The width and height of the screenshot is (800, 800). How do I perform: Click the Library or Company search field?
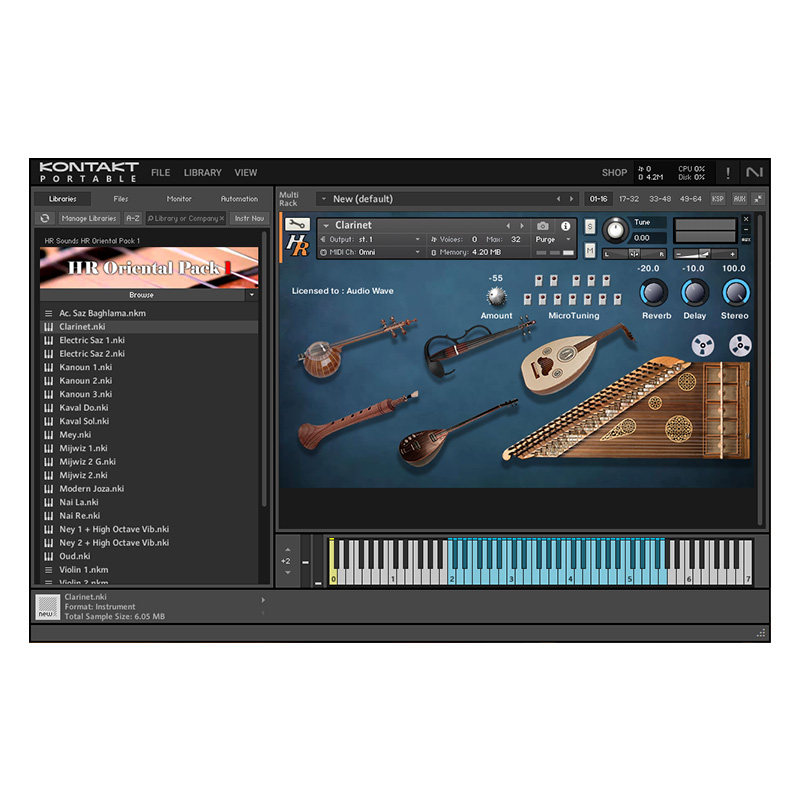[185, 218]
